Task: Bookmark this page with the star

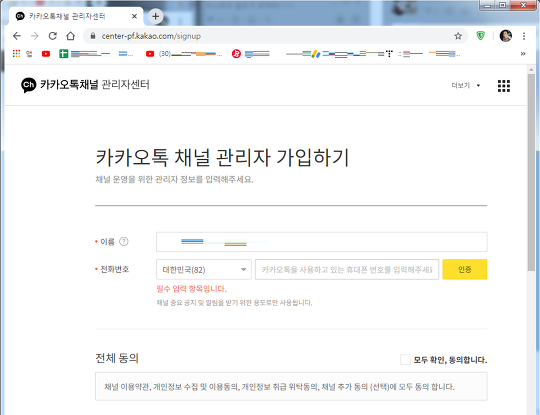Action: pyautogui.click(x=458, y=36)
